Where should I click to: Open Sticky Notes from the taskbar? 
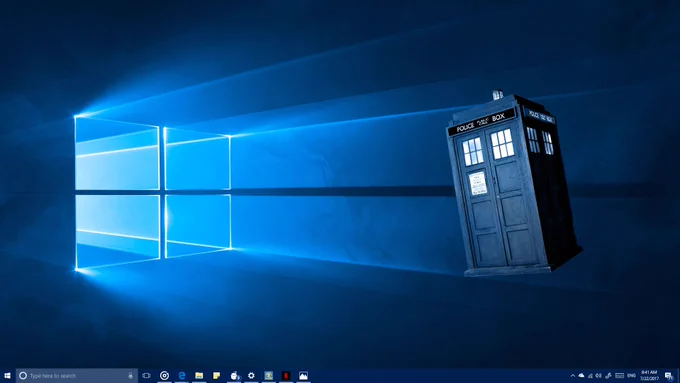click(x=216, y=376)
